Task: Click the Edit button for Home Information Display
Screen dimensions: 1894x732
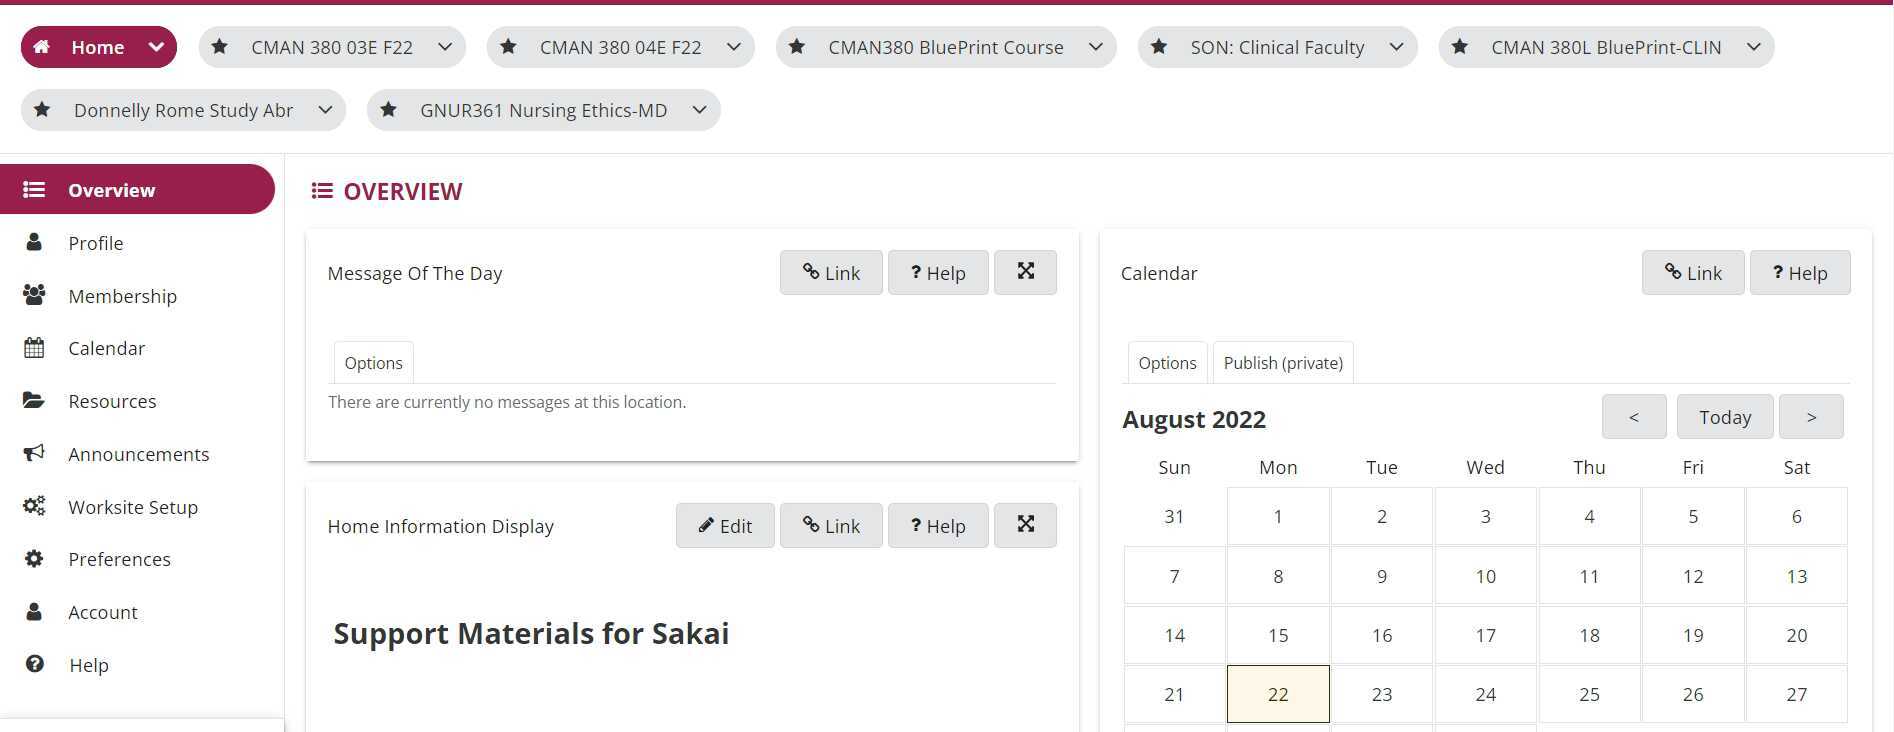Action: tap(725, 525)
